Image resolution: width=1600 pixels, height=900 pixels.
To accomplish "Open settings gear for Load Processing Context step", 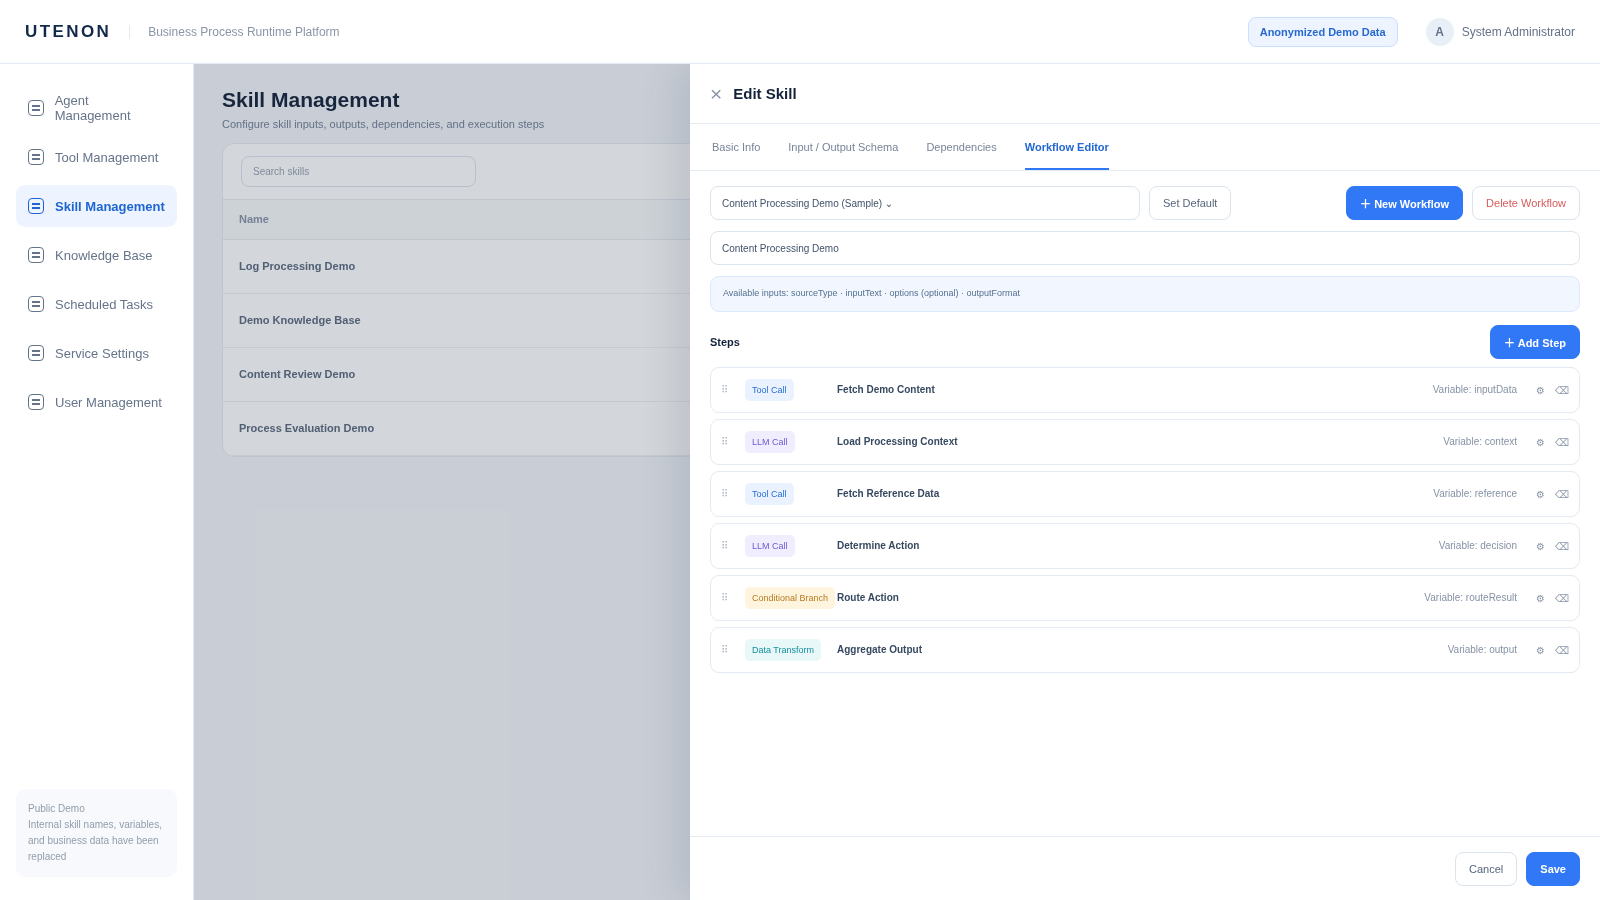I will click(1540, 443).
